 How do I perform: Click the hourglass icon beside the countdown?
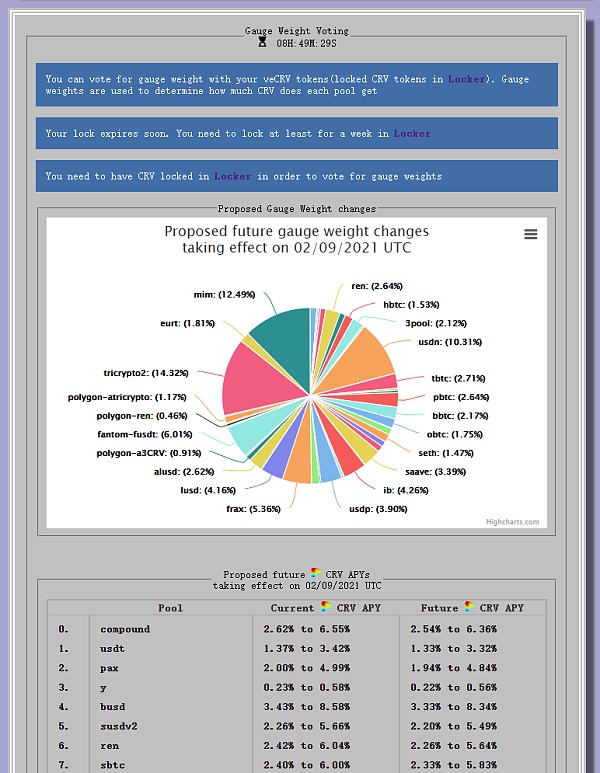(262, 43)
